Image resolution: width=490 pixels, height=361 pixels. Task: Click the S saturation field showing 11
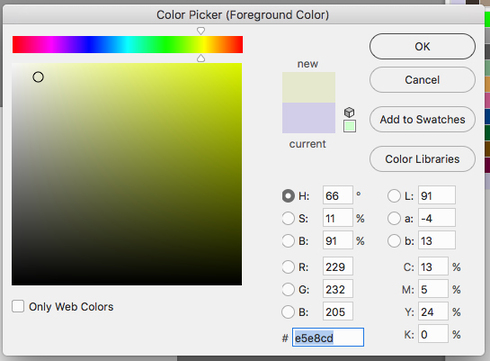[x=338, y=218]
